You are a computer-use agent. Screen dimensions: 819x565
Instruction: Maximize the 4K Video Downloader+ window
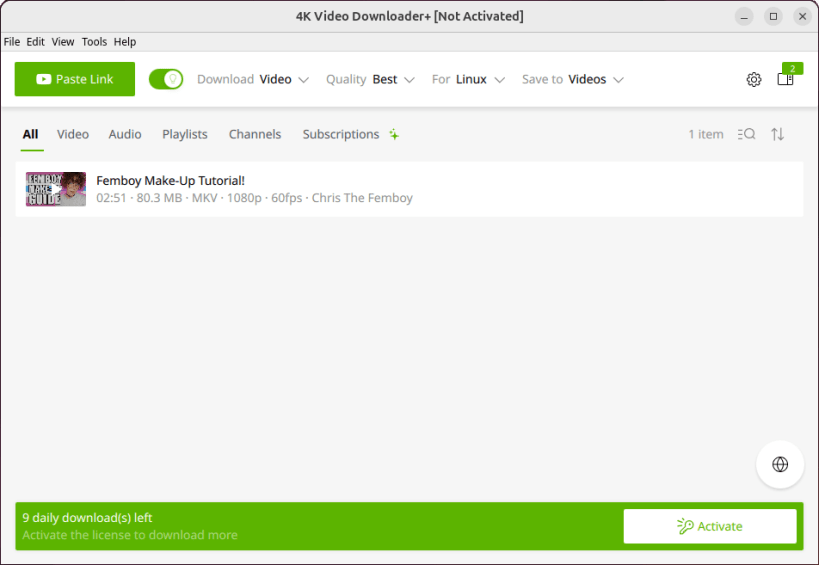(x=773, y=17)
